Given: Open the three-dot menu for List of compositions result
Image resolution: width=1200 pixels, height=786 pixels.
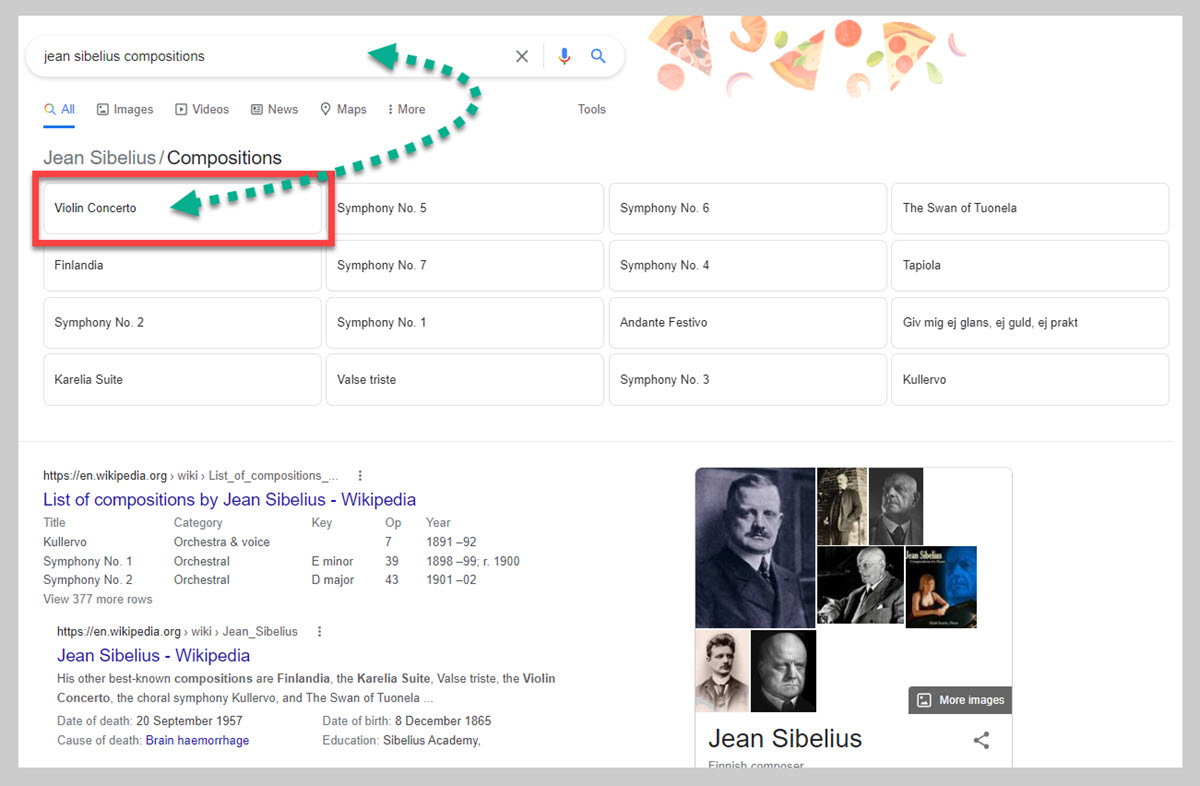Looking at the screenshot, I should 360,476.
